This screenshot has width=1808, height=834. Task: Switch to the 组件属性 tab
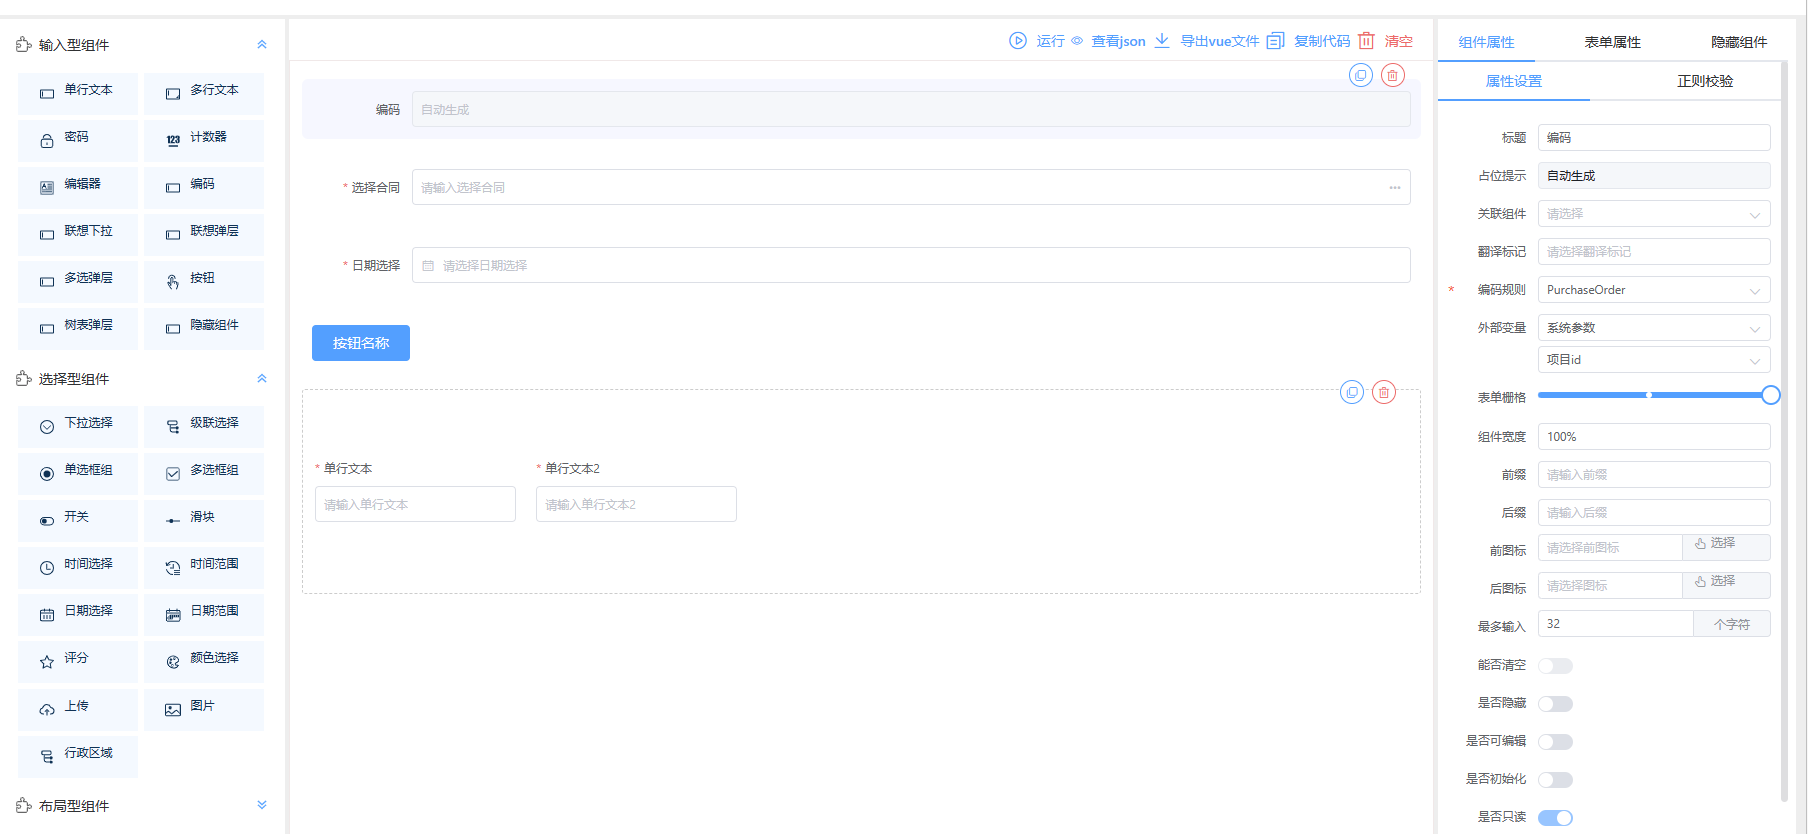(x=1486, y=42)
